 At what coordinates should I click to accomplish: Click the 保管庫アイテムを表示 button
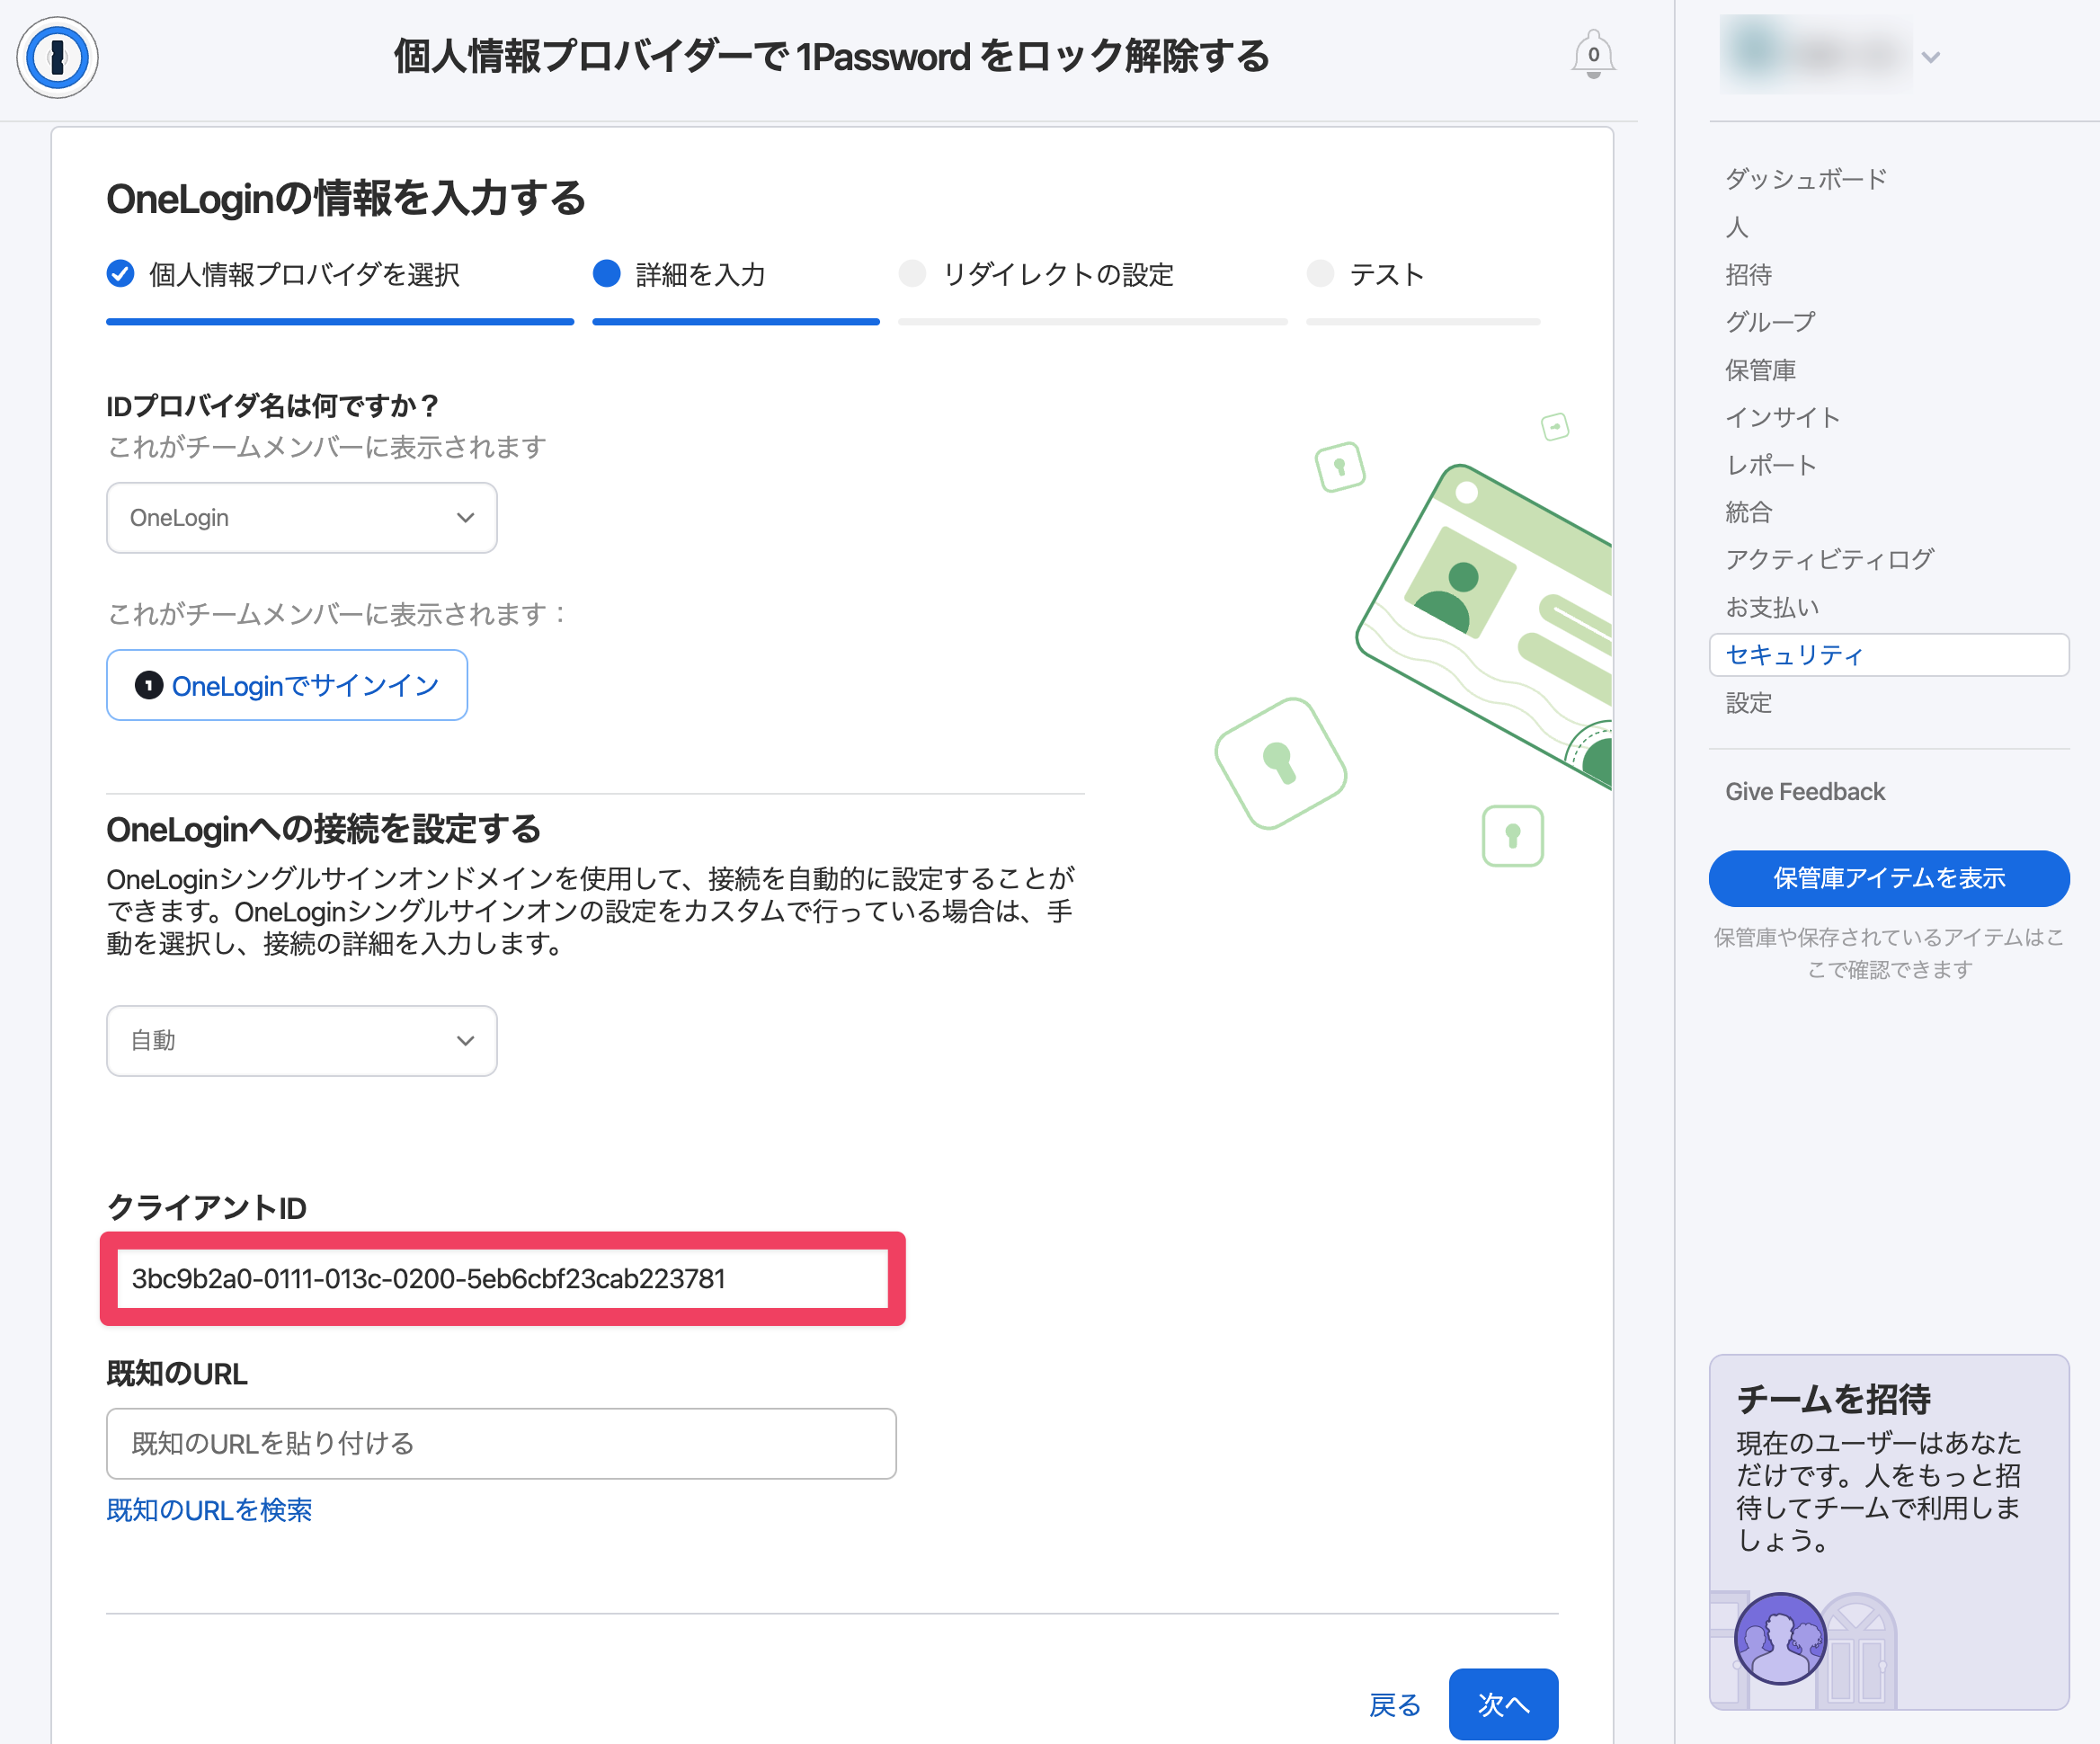coord(1889,878)
